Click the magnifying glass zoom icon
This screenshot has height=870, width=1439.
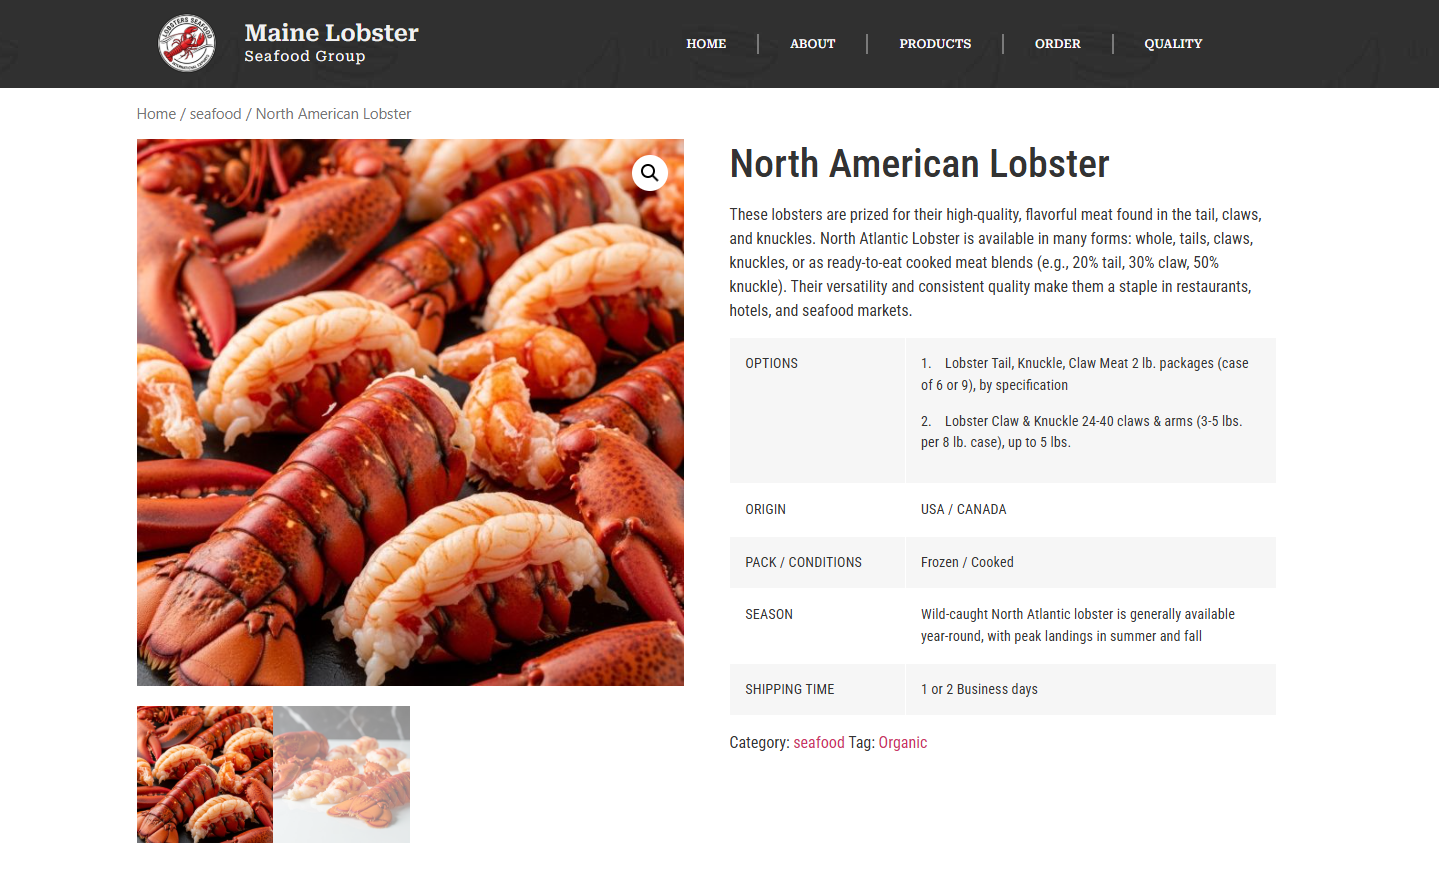pyautogui.click(x=650, y=173)
